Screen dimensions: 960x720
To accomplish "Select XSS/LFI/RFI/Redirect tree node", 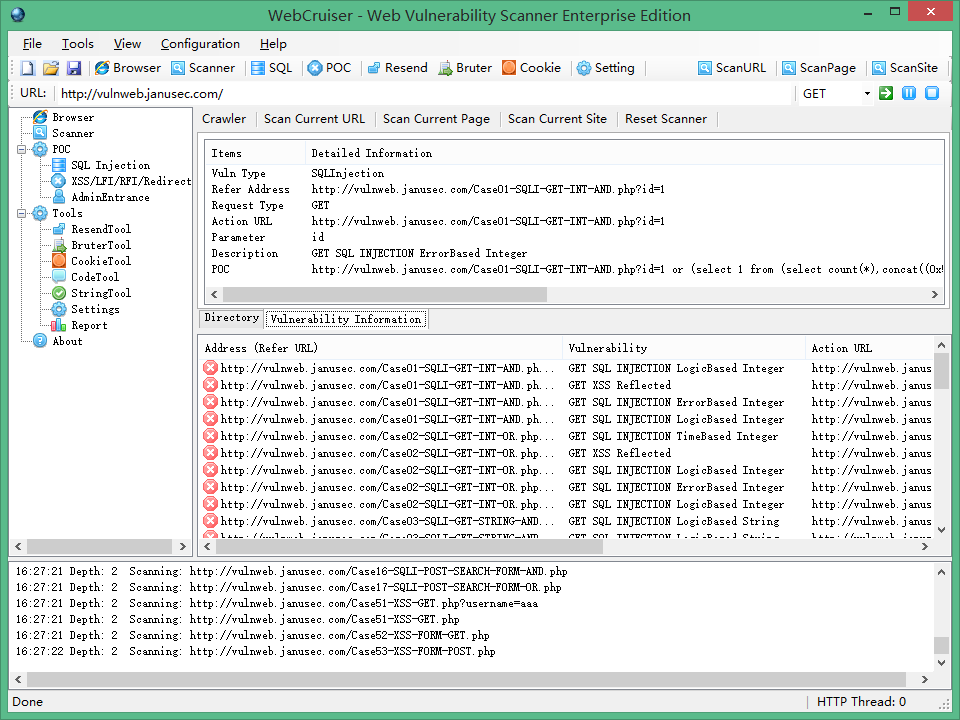I will [x=131, y=181].
